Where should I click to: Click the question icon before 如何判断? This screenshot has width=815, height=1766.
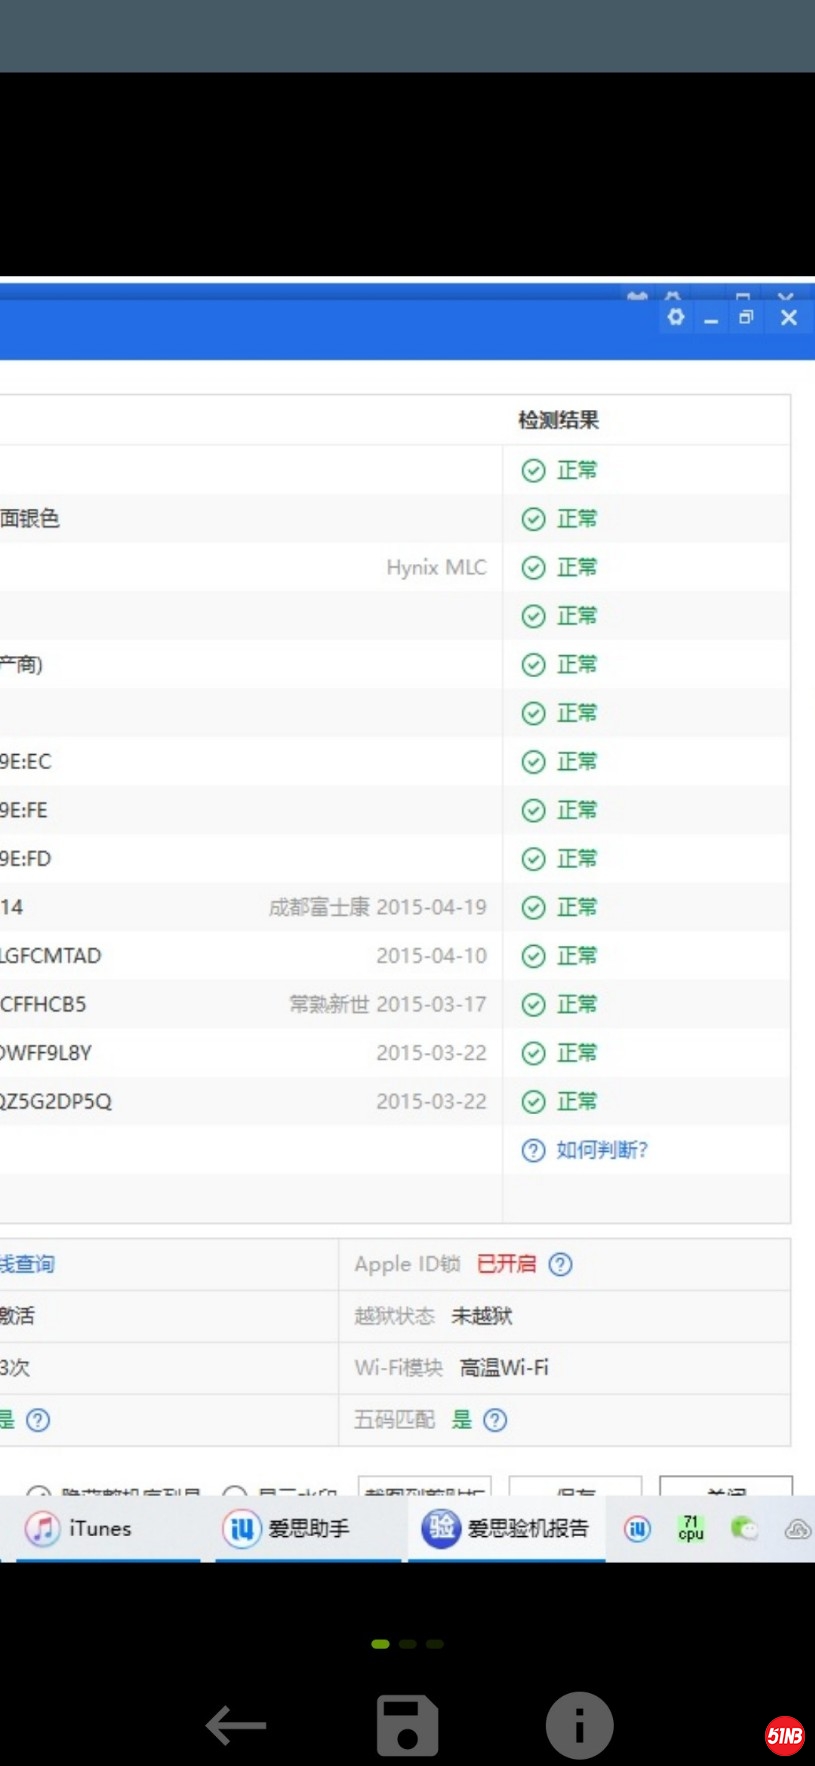tap(533, 1150)
